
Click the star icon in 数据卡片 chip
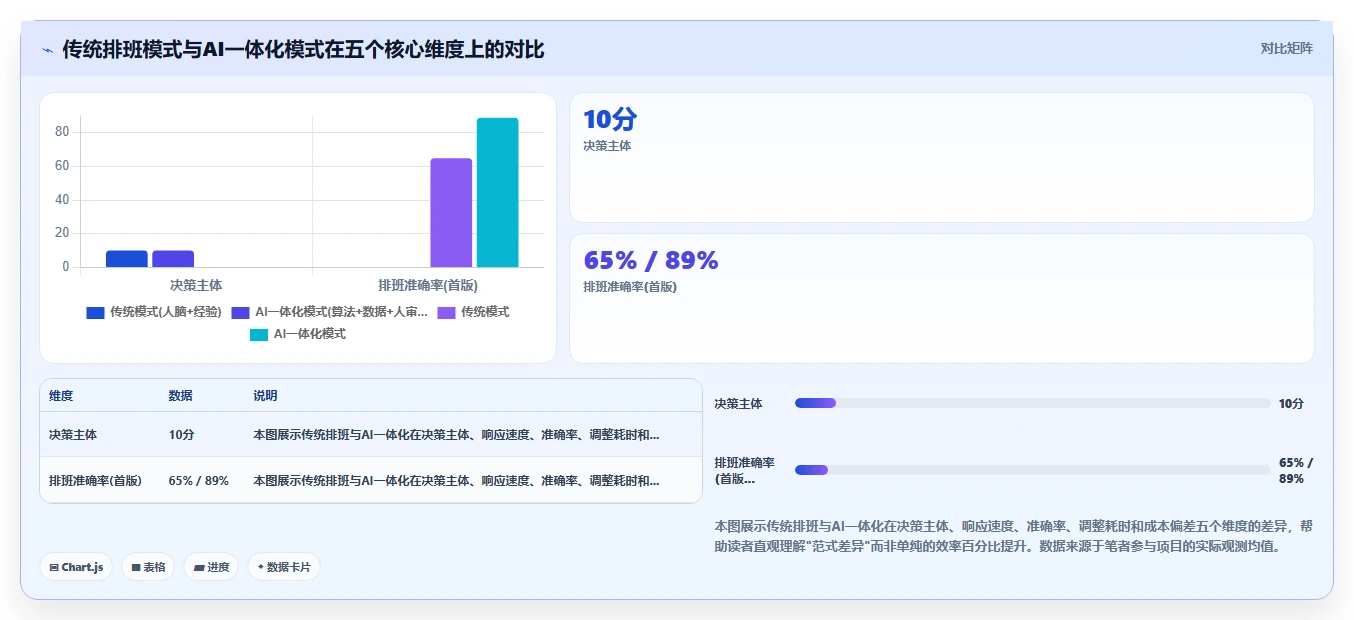pos(261,567)
